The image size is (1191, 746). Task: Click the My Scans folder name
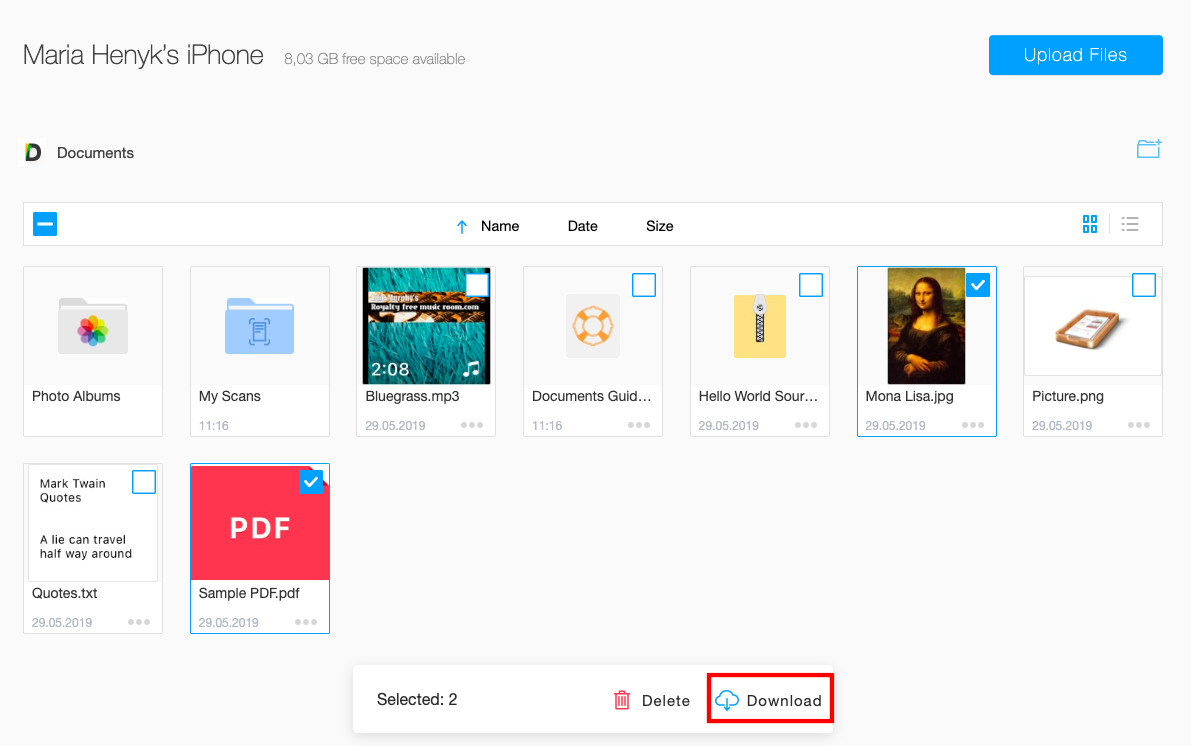click(229, 396)
